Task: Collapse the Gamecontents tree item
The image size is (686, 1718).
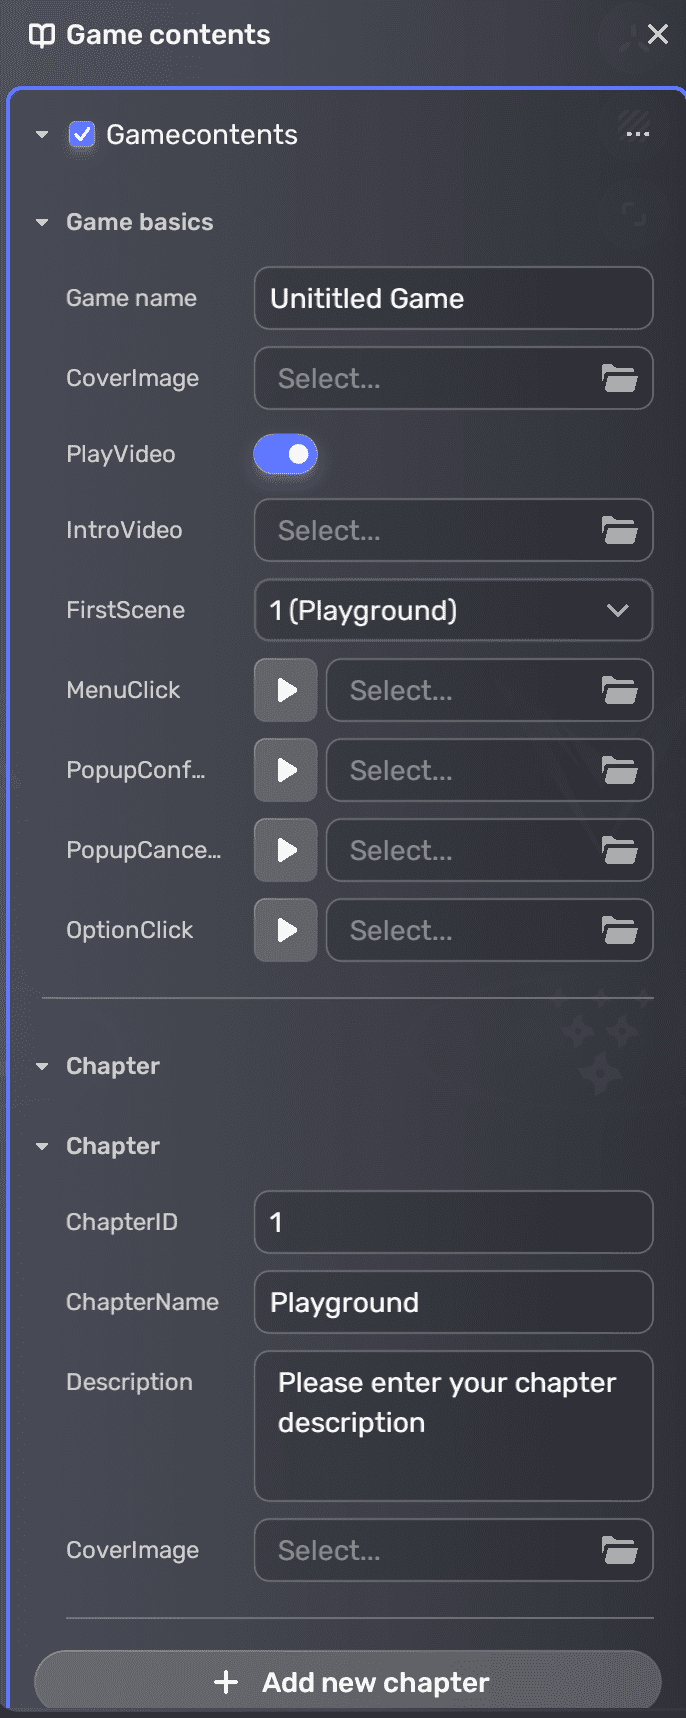Action: click(40, 133)
